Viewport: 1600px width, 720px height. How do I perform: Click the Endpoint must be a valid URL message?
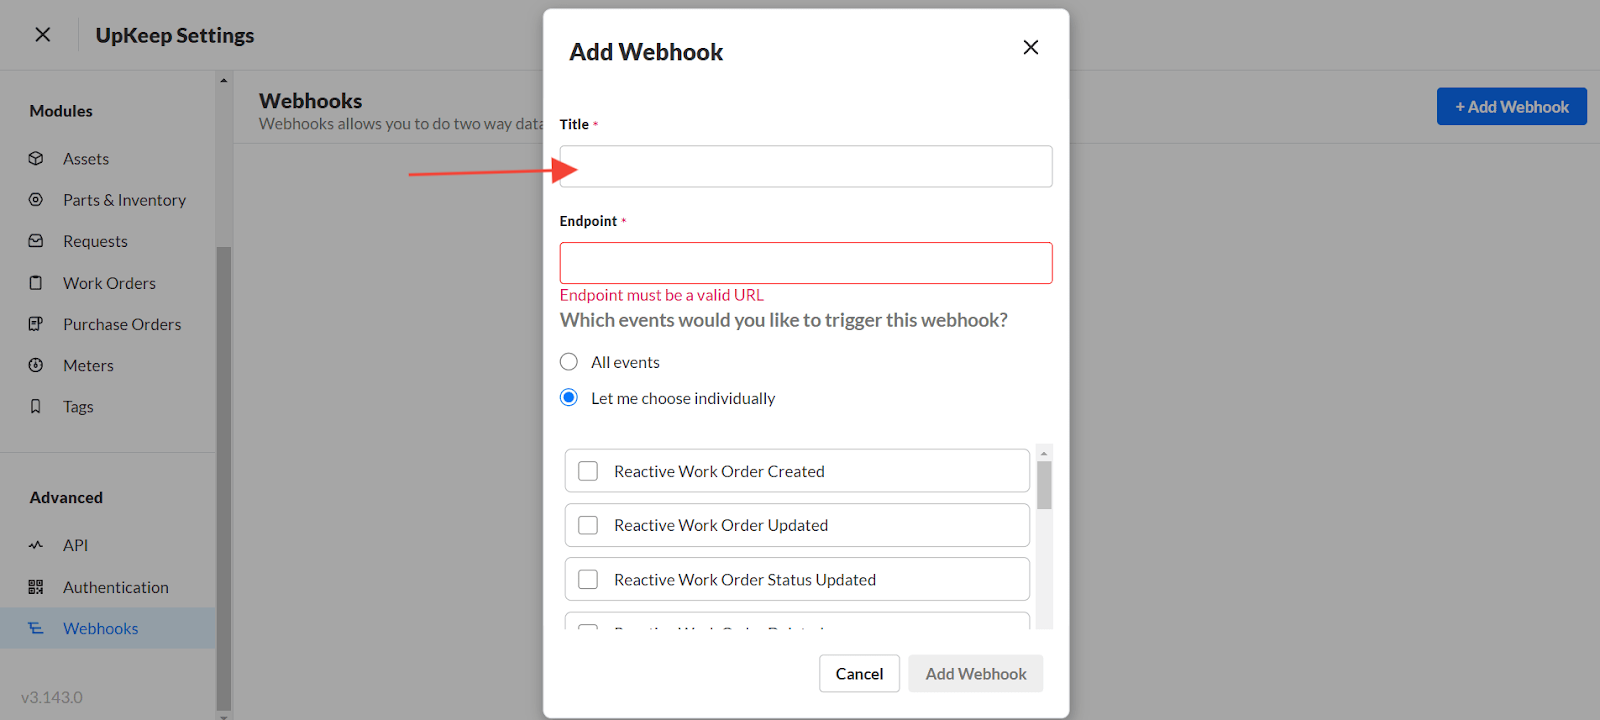coord(662,295)
